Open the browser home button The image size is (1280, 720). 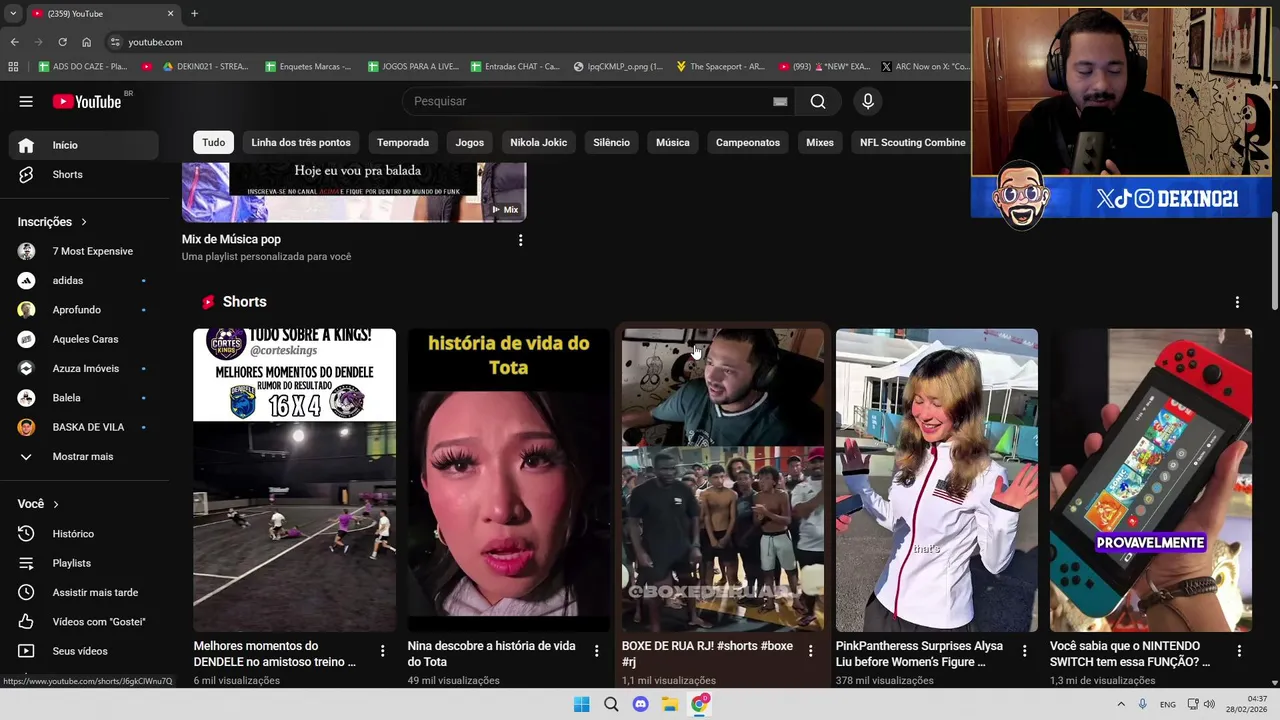[86, 42]
